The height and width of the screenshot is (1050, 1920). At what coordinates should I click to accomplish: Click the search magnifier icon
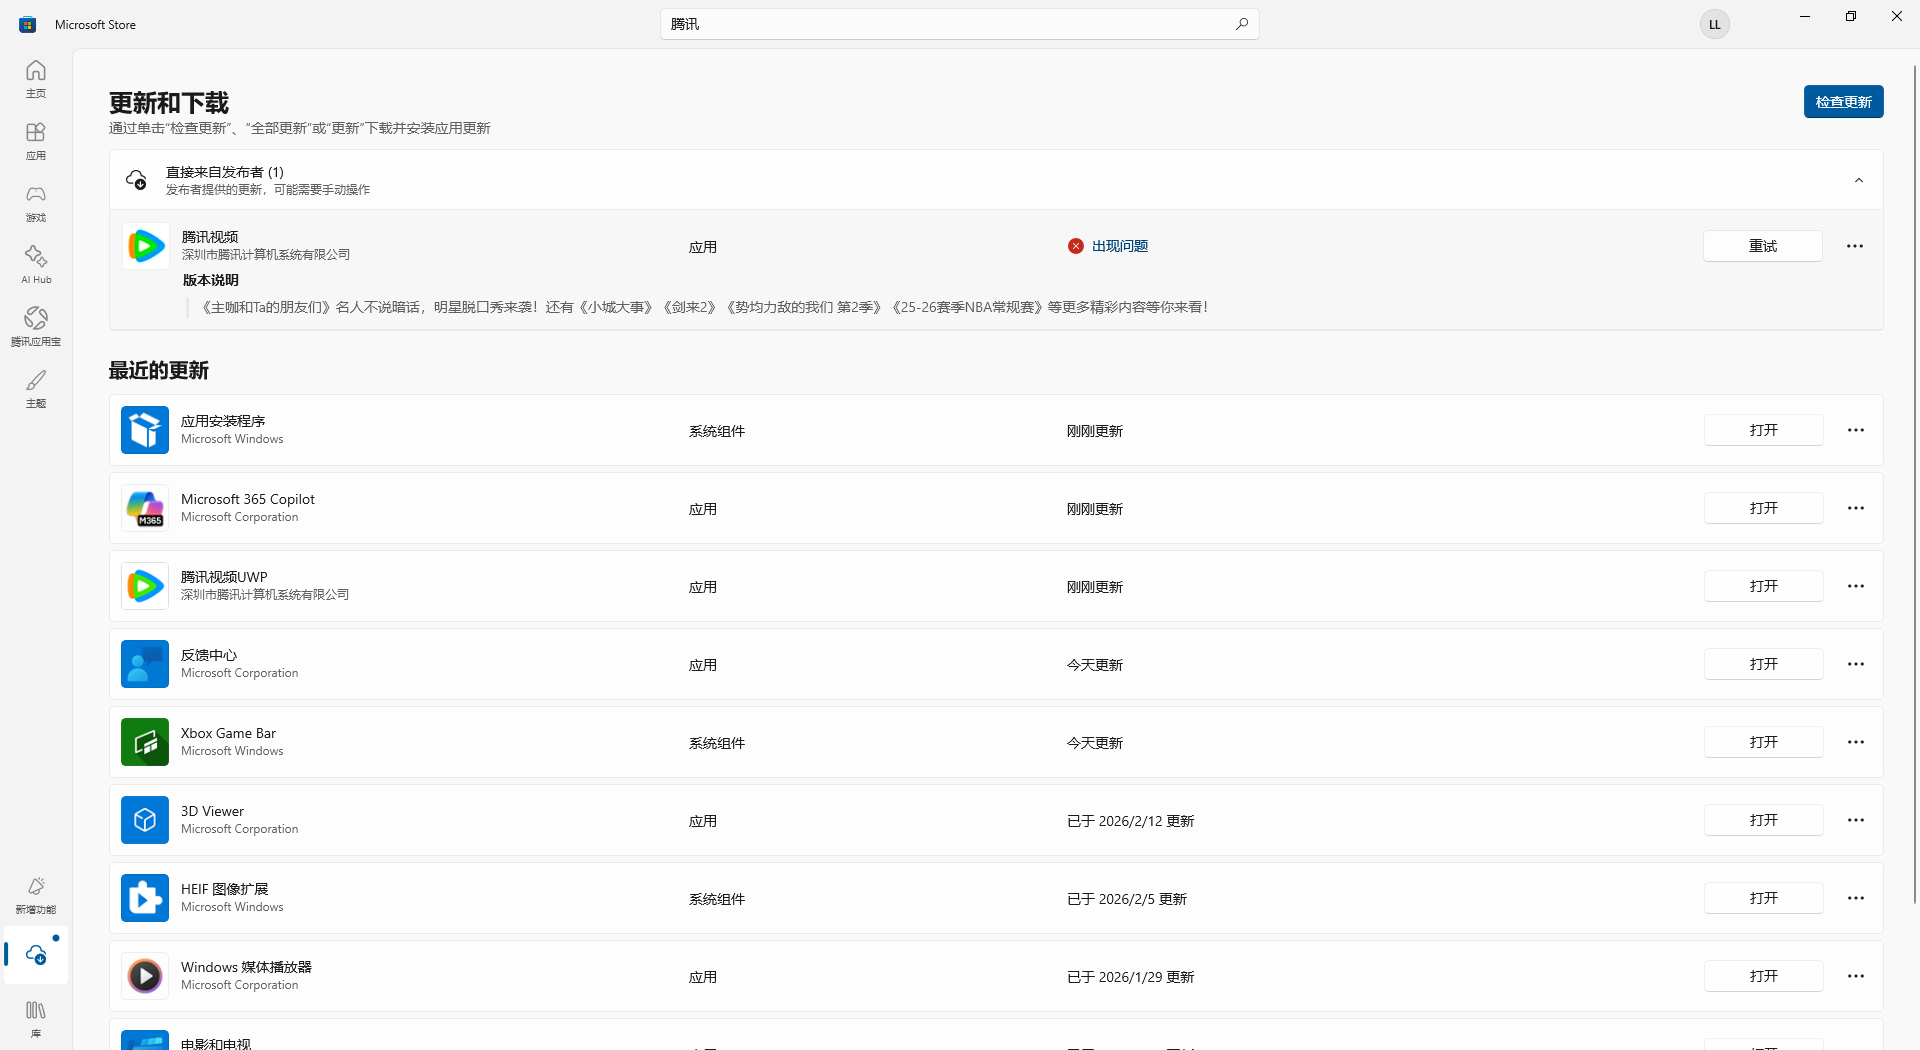(x=1242, y=24)
